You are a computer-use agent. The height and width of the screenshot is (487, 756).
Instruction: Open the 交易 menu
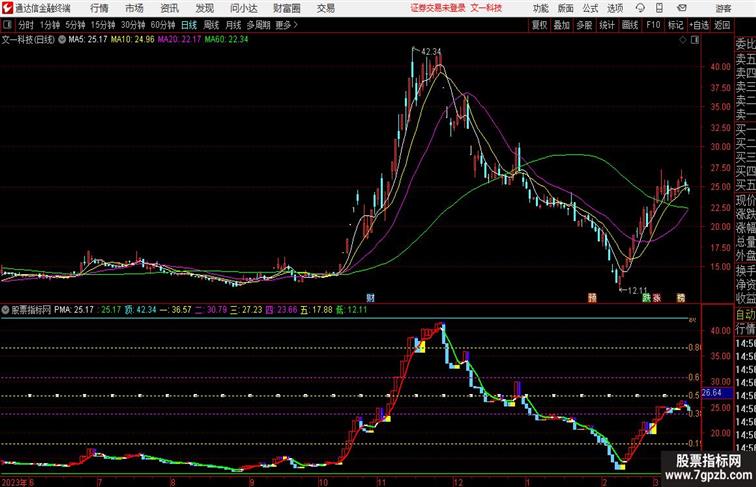325,8
